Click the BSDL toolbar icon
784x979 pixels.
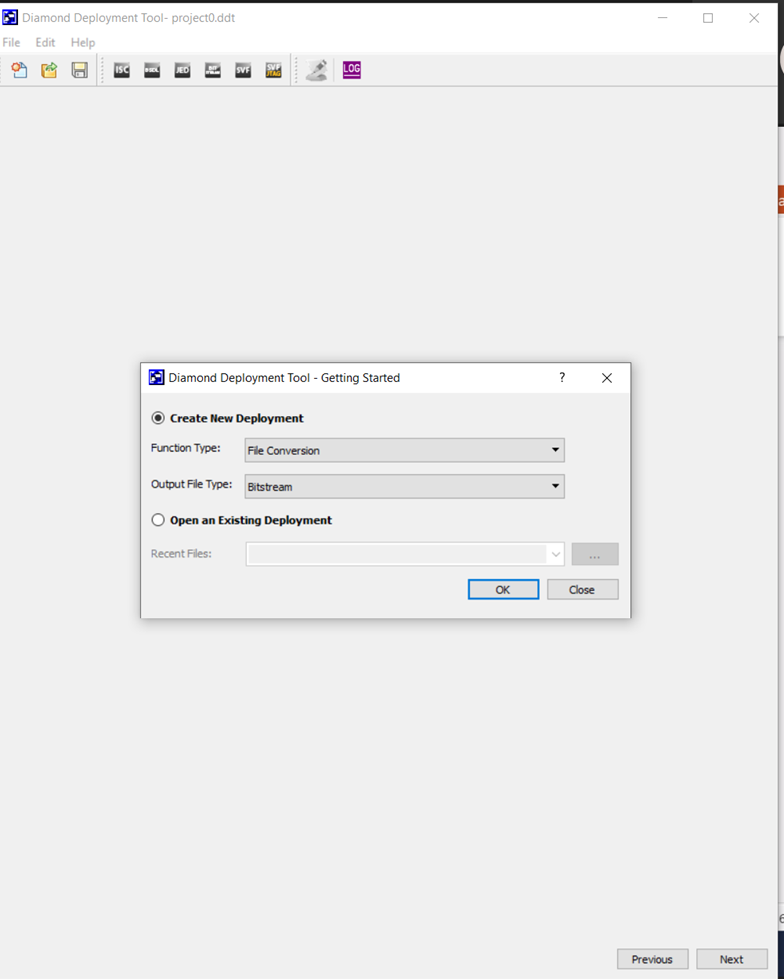tap(152, 70)
